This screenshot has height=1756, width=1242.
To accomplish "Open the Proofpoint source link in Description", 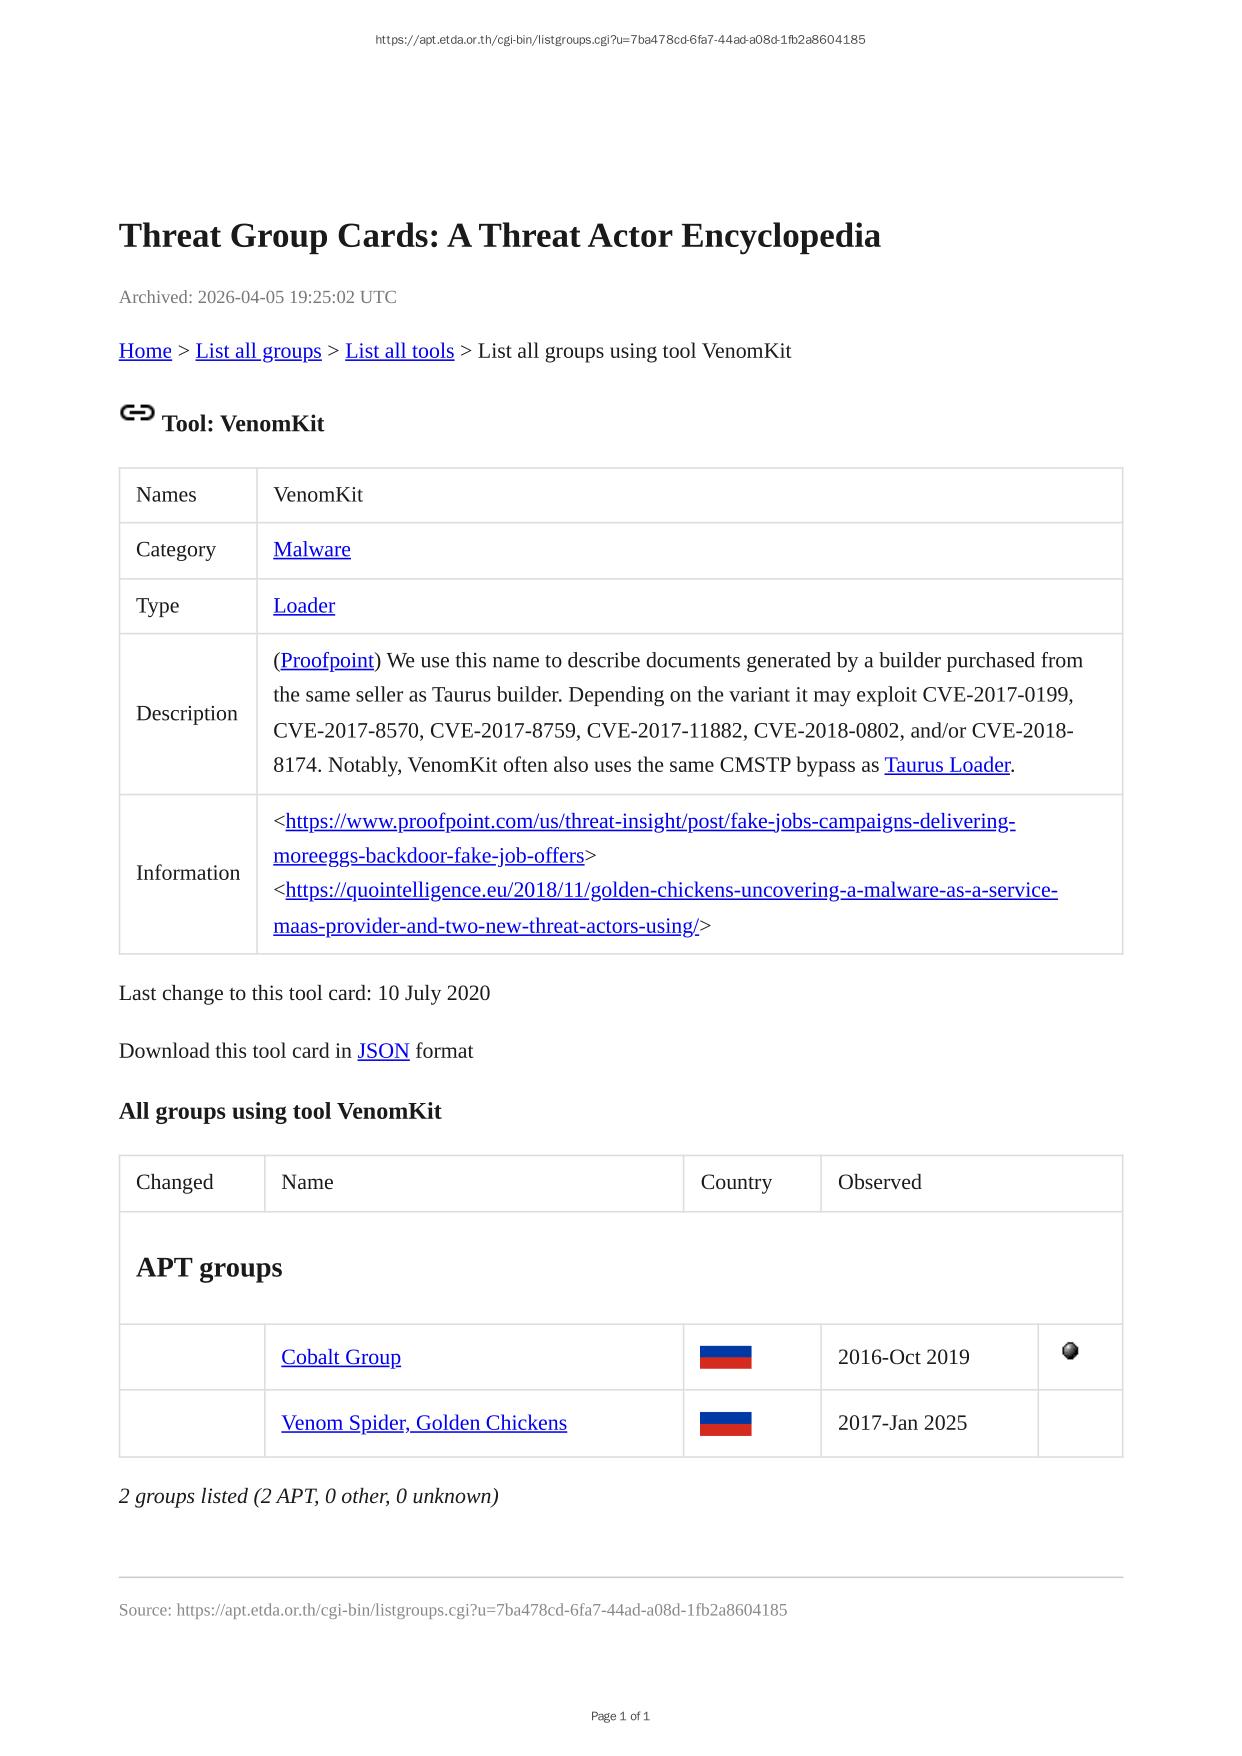I will tap(327, 661).
